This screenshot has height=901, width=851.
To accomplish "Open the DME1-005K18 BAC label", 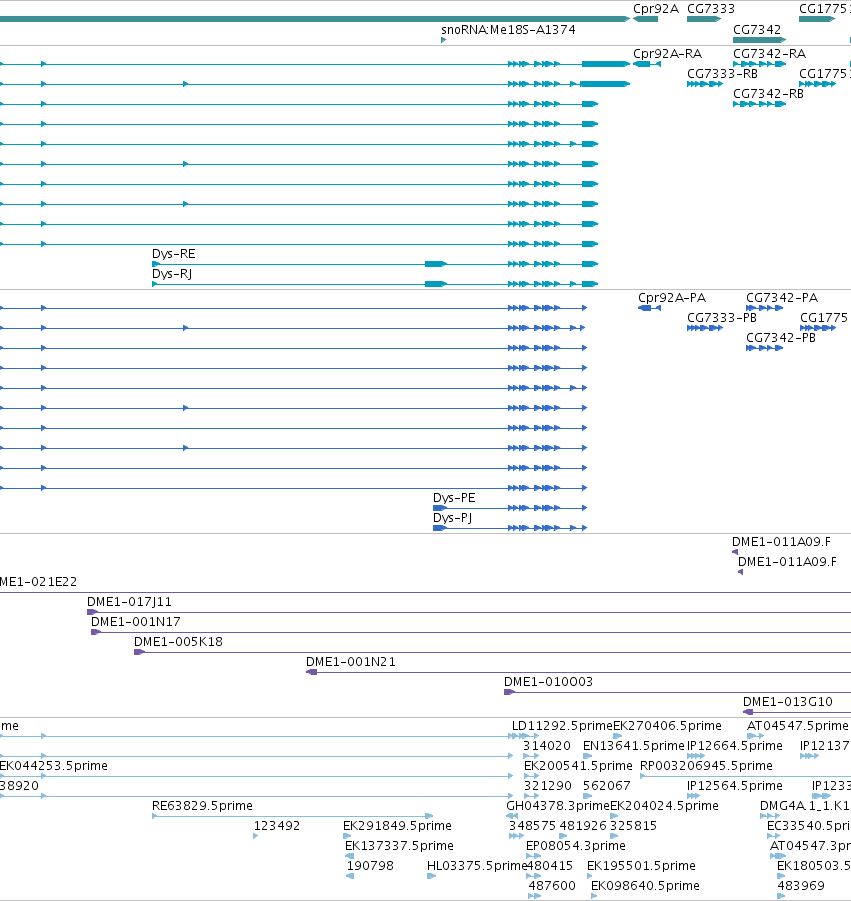I will pyautogui.click(x=178, y=642).
